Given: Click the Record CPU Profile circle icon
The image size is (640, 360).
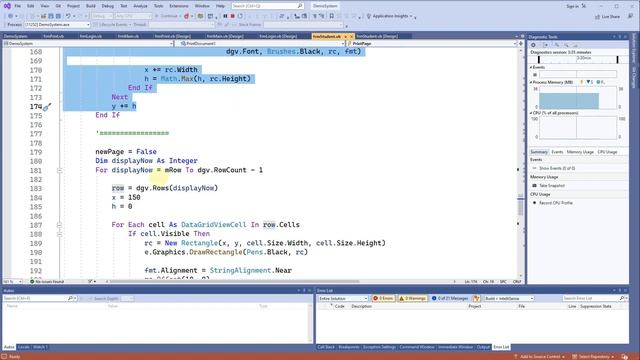Looking at the screenshot, I should tap(534, 202).
